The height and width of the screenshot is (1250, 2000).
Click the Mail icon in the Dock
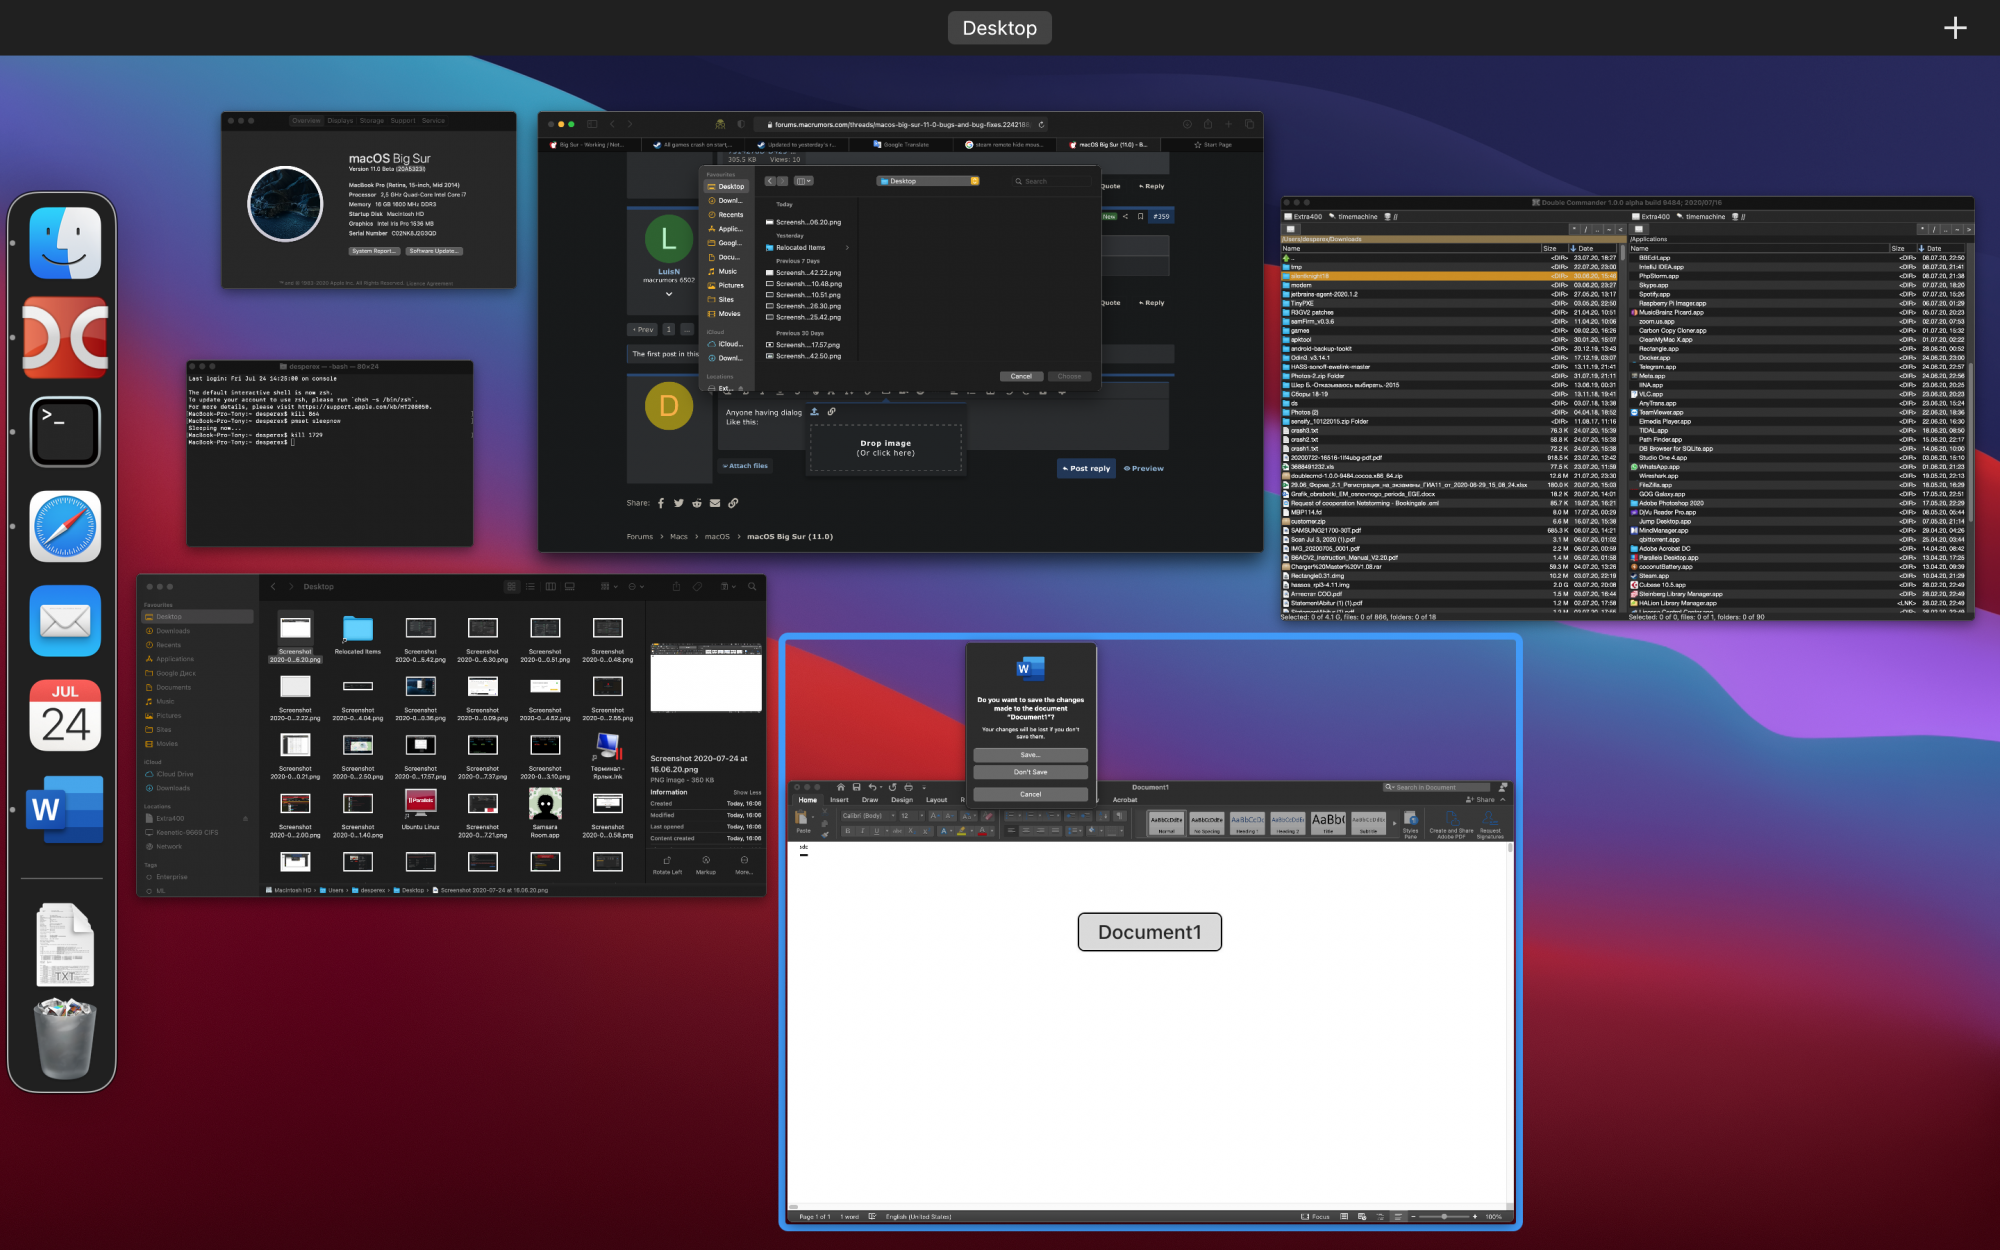65,621
